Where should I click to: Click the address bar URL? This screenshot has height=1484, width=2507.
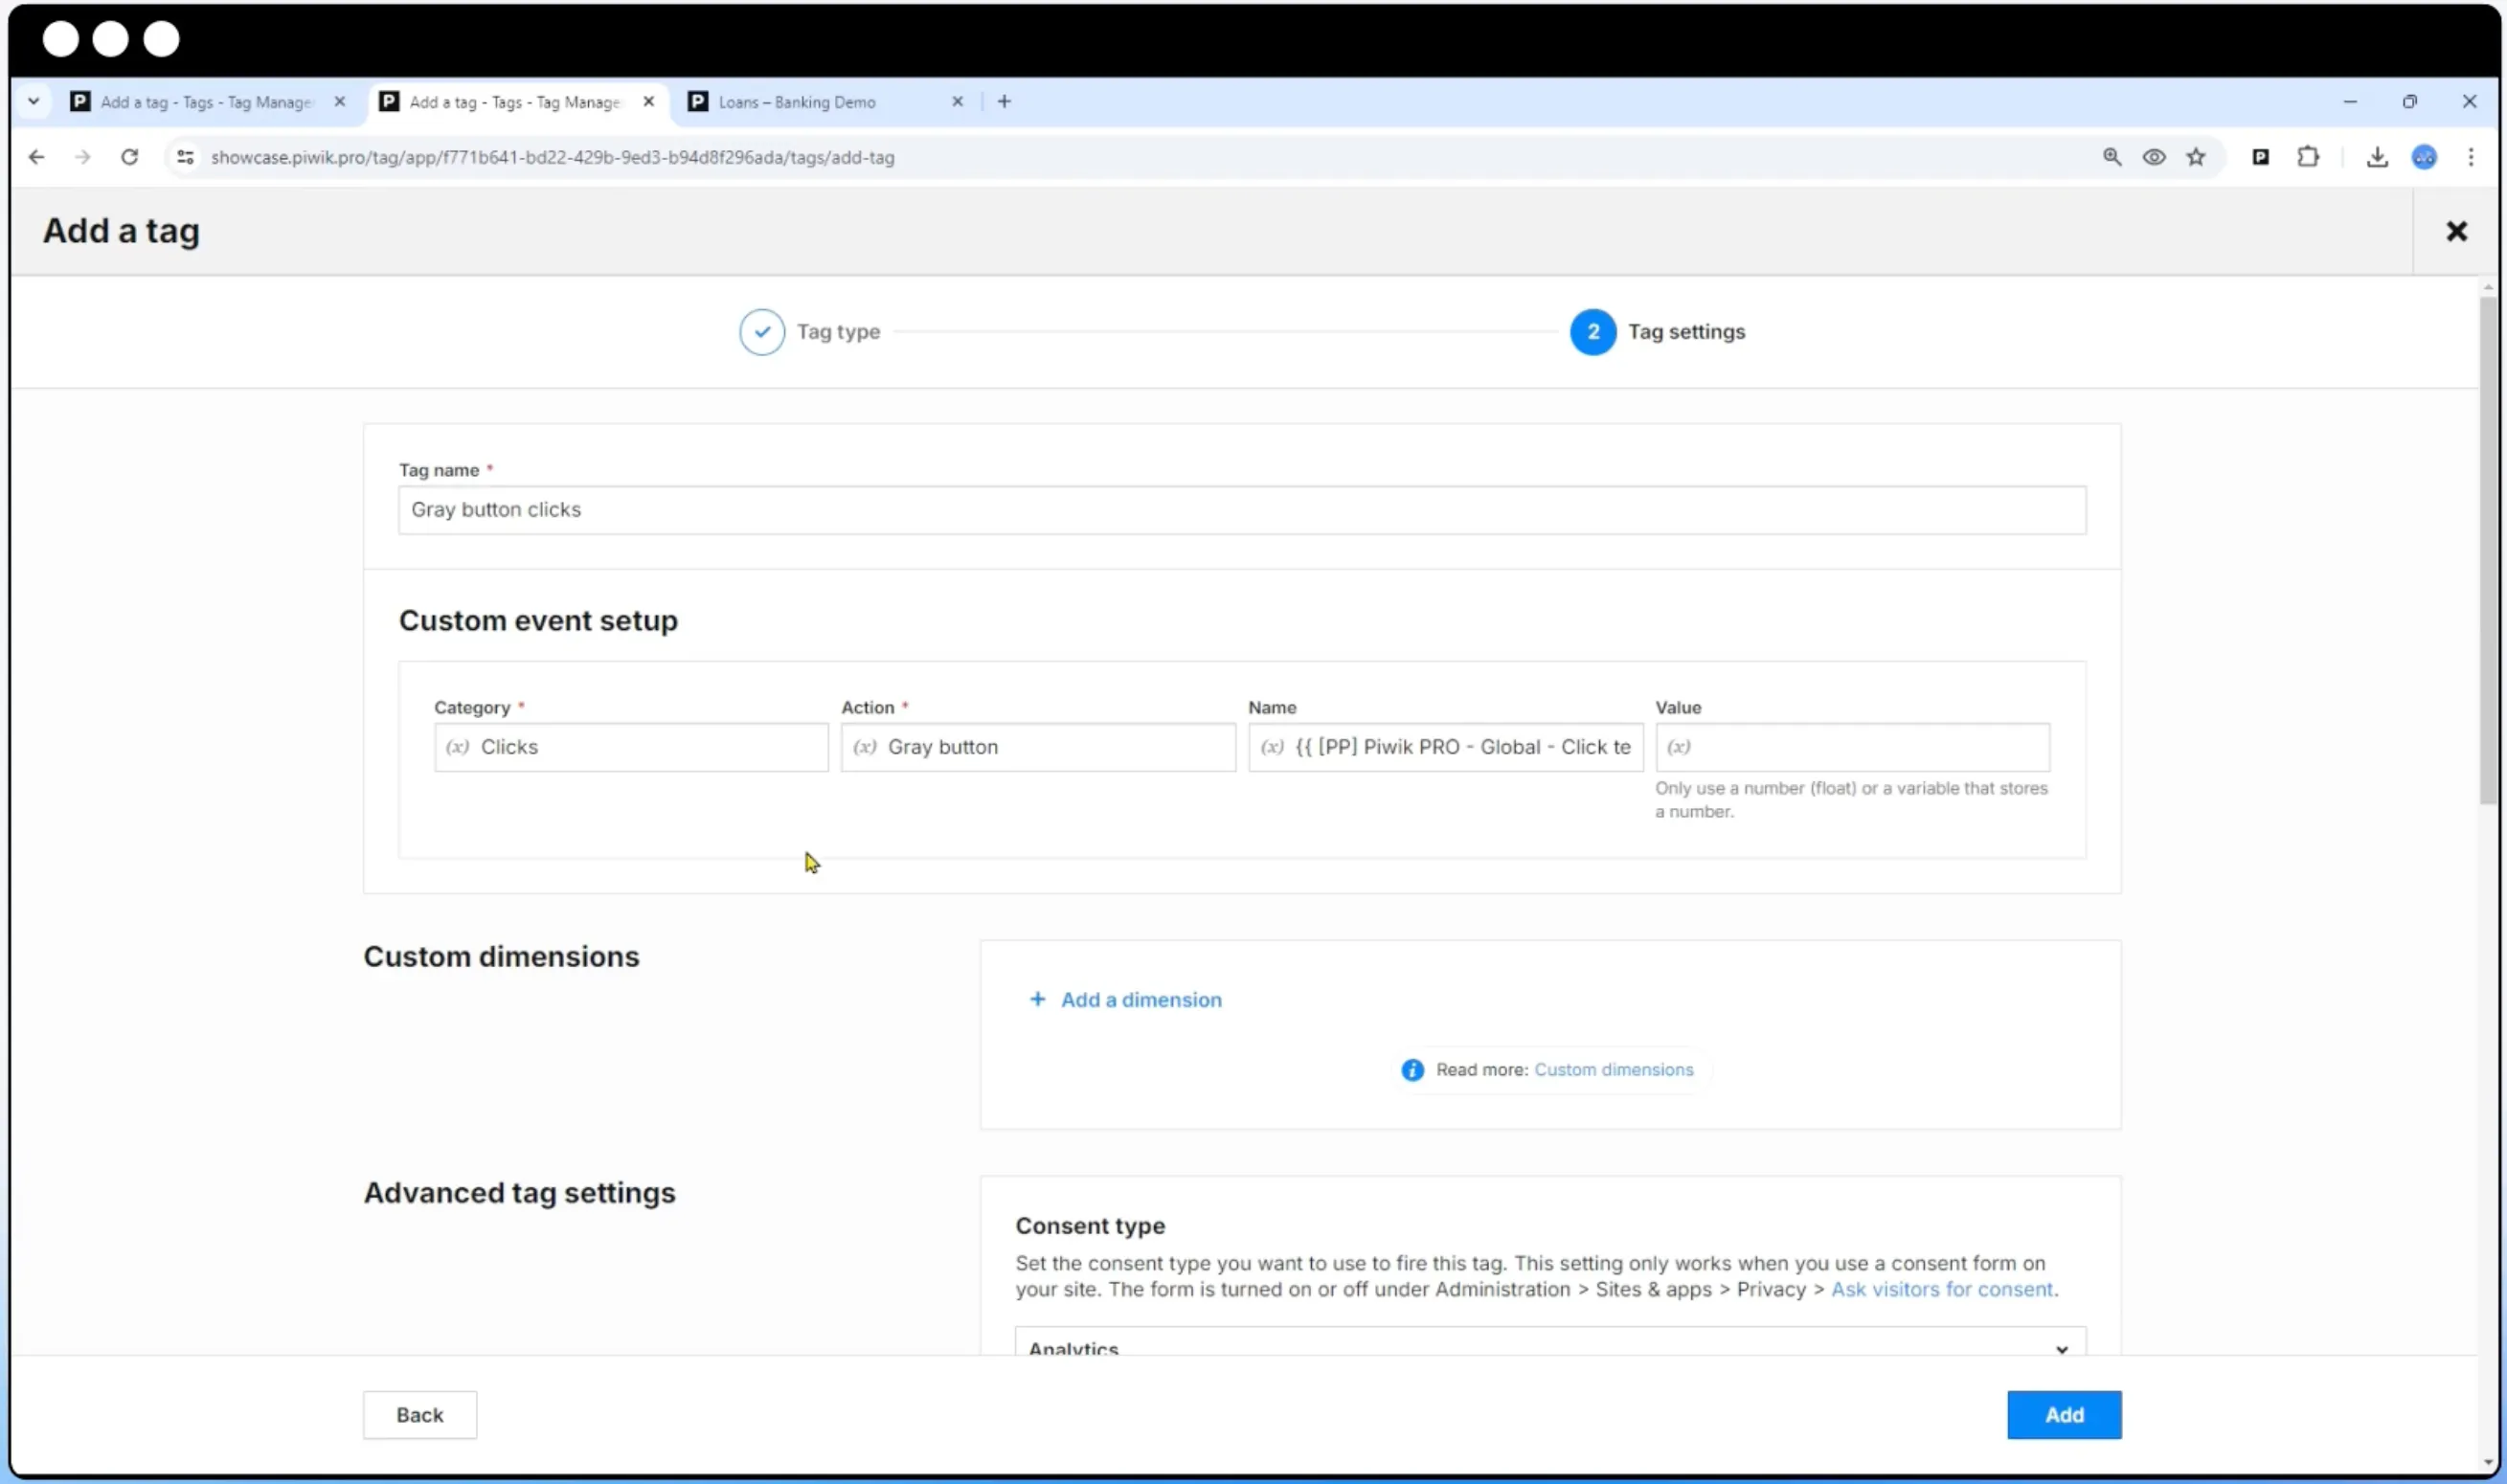click(x=552, y=157)
